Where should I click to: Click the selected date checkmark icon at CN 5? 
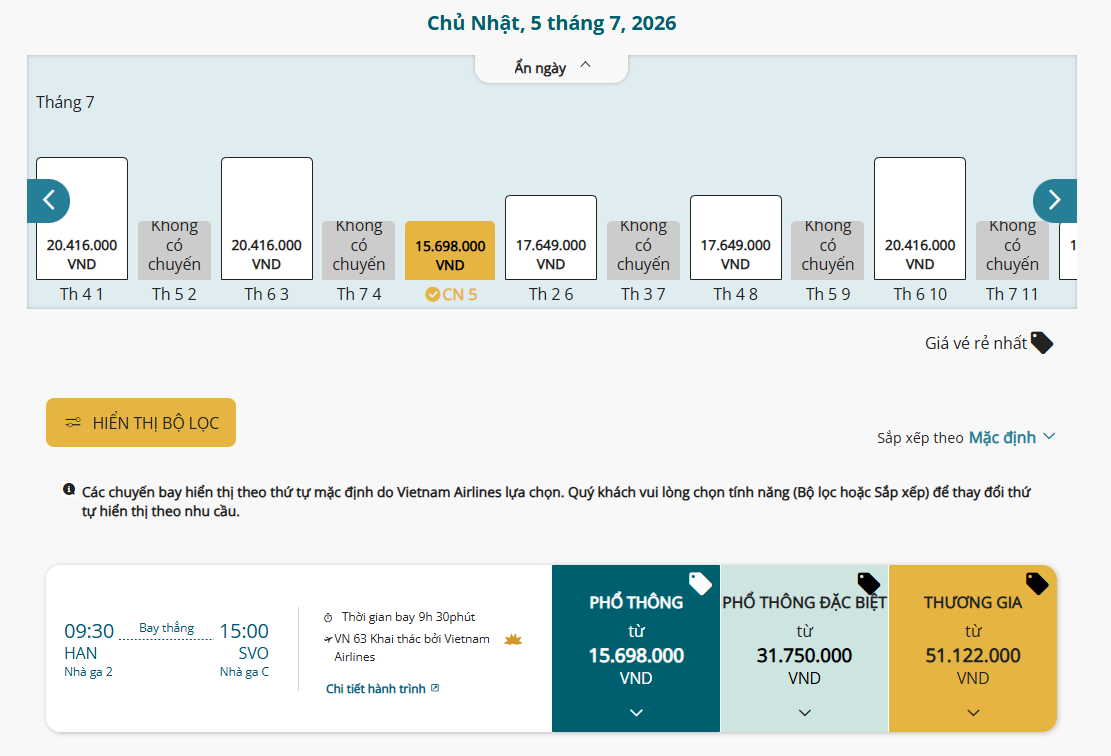click(432, 295)
